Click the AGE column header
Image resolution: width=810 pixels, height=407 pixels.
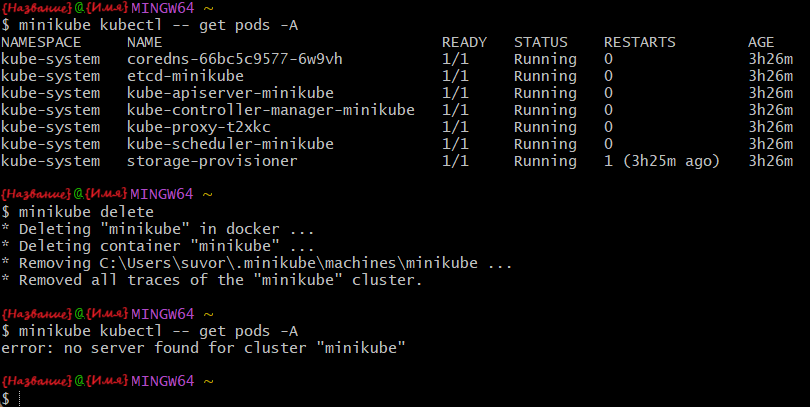click(761, 43)
